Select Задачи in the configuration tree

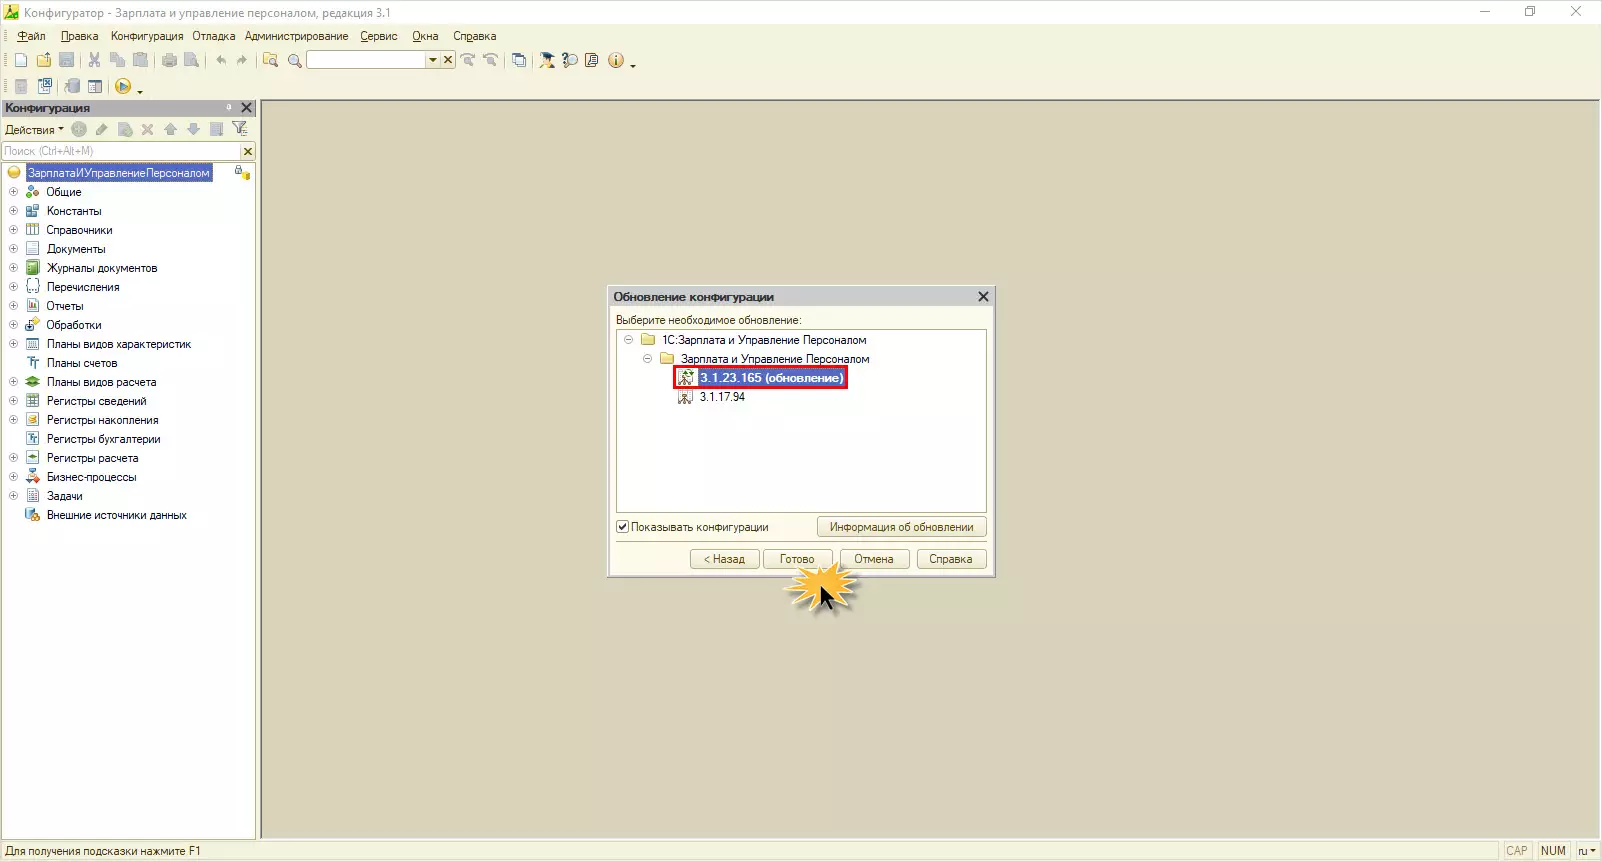tap(65, 496)
